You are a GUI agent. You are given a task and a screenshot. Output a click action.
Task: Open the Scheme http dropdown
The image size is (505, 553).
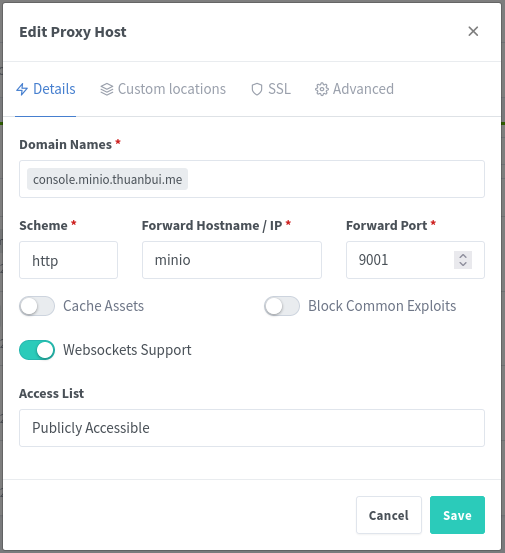[x=68, y=260]
